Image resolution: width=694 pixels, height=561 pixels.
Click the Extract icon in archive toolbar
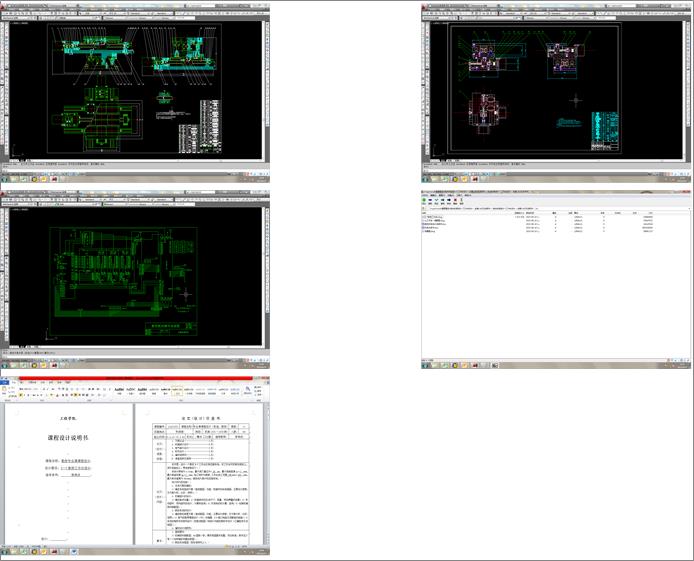(430, 200)
